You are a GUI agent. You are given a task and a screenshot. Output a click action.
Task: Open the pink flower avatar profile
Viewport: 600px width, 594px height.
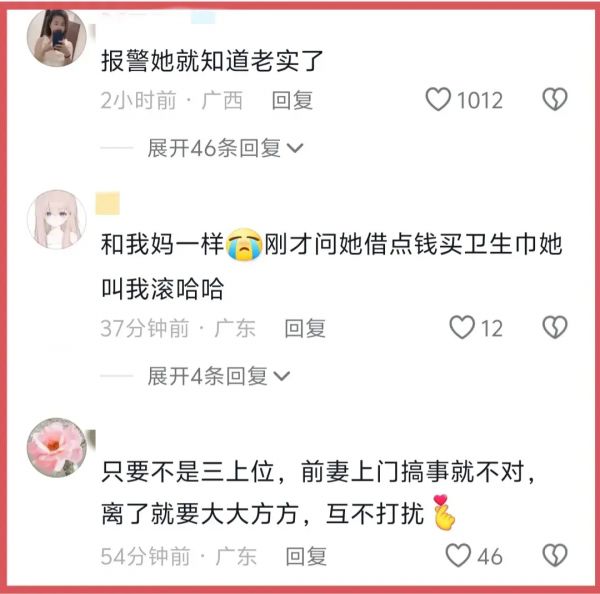coord(57,447)
